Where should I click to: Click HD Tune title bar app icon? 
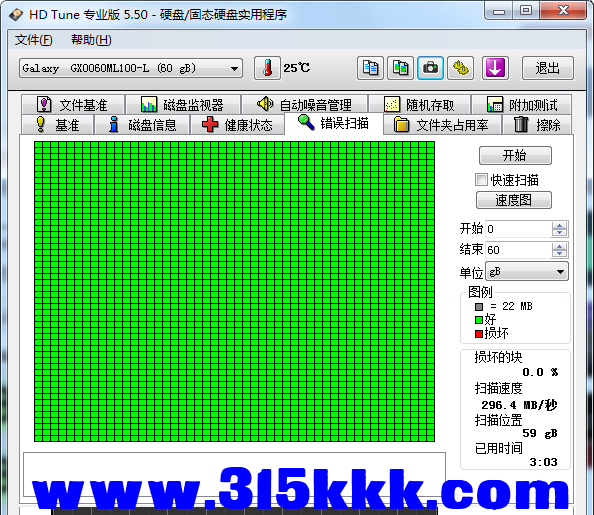[16, 14]
